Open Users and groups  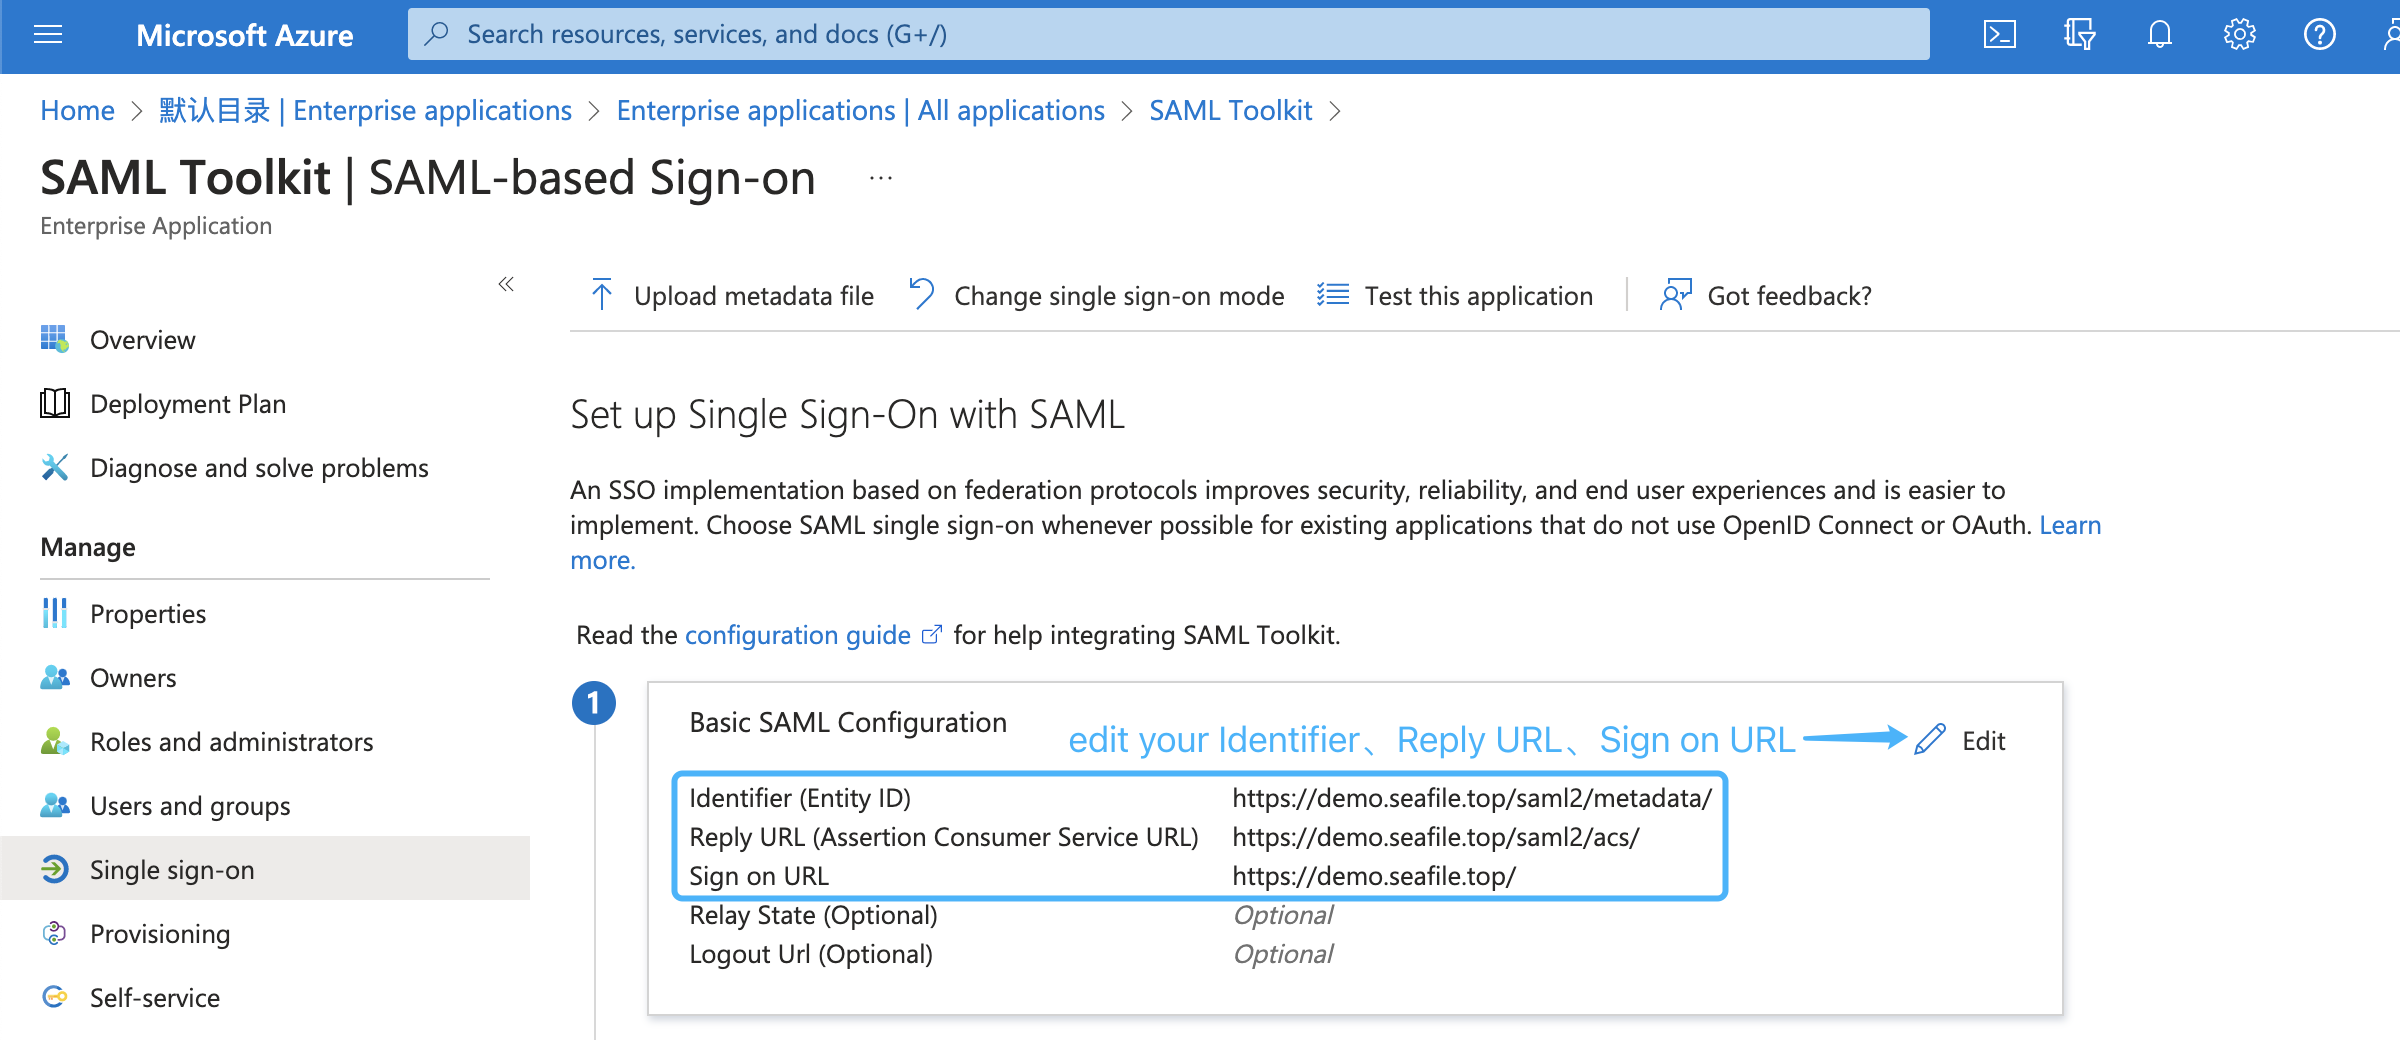pyautogui.click(x=190, y=805)
